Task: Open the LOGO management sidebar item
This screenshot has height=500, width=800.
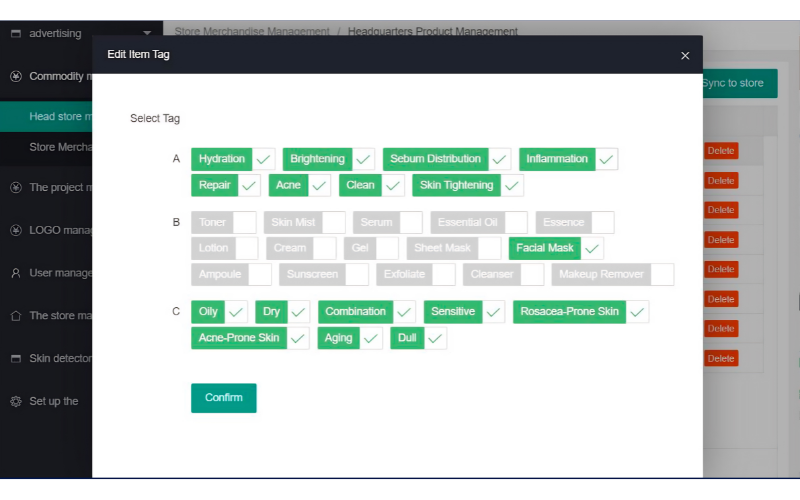Action: point(60,230)
